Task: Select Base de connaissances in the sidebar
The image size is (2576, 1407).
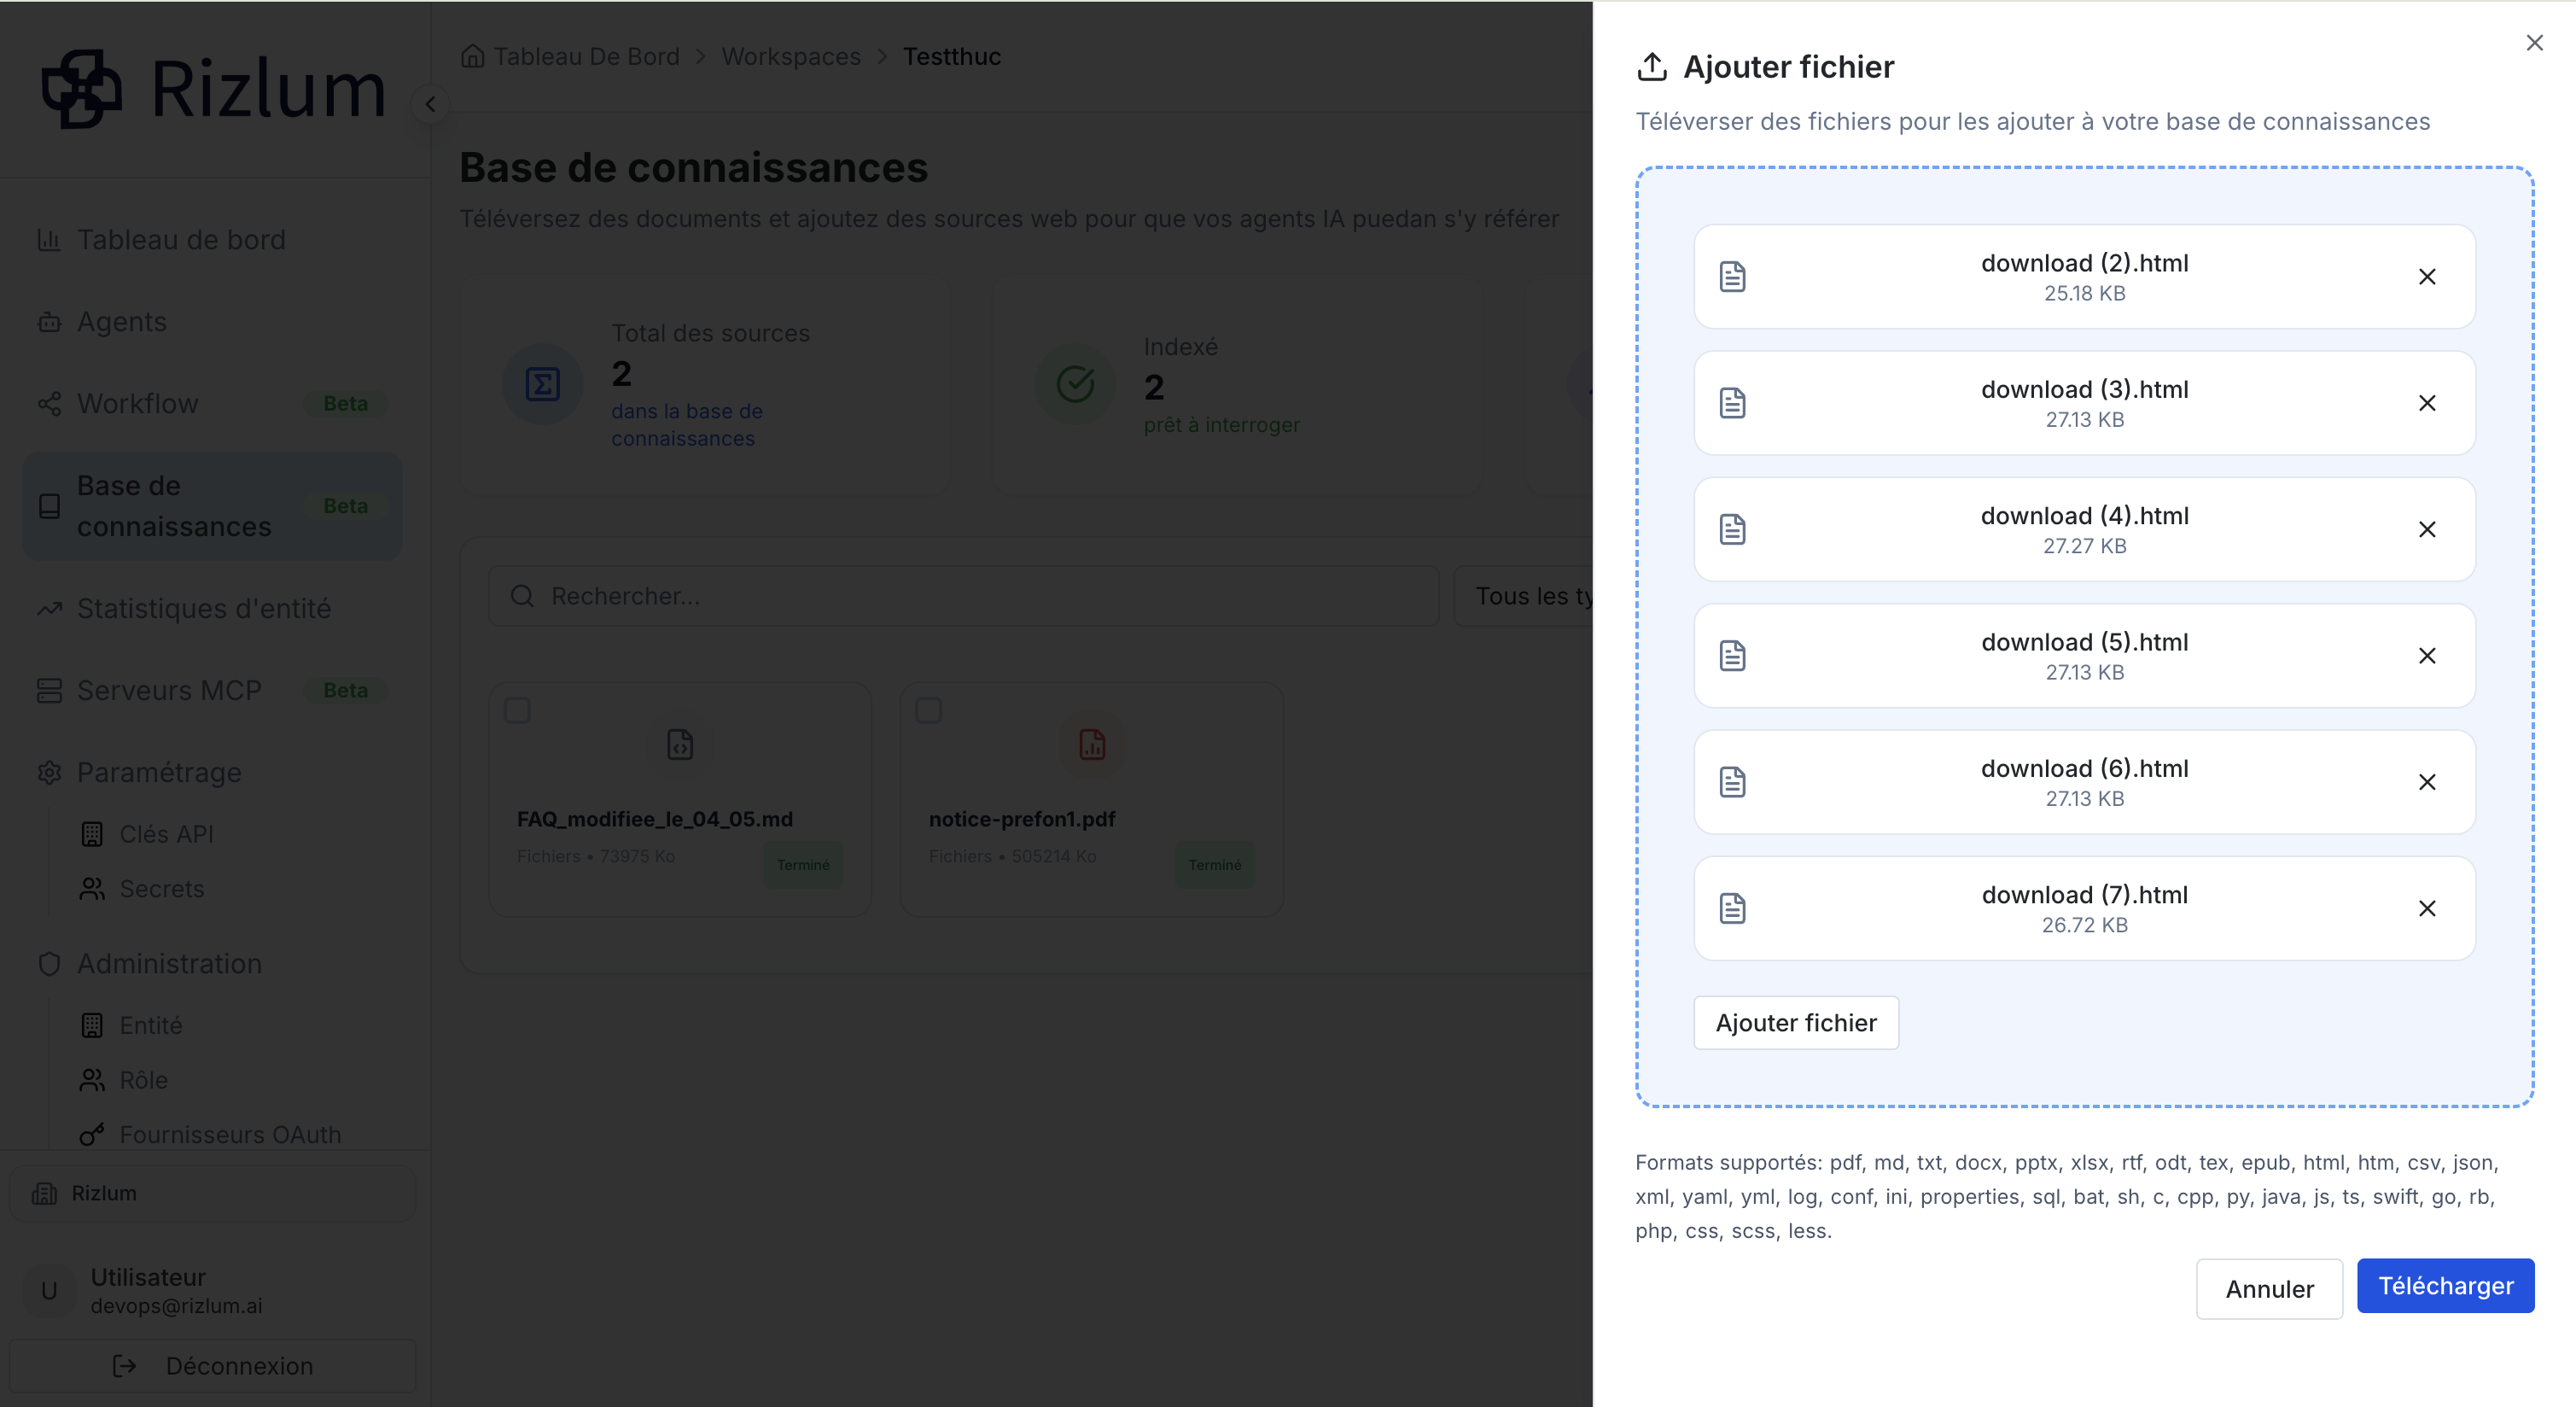Action: click(x=212, y=506)
